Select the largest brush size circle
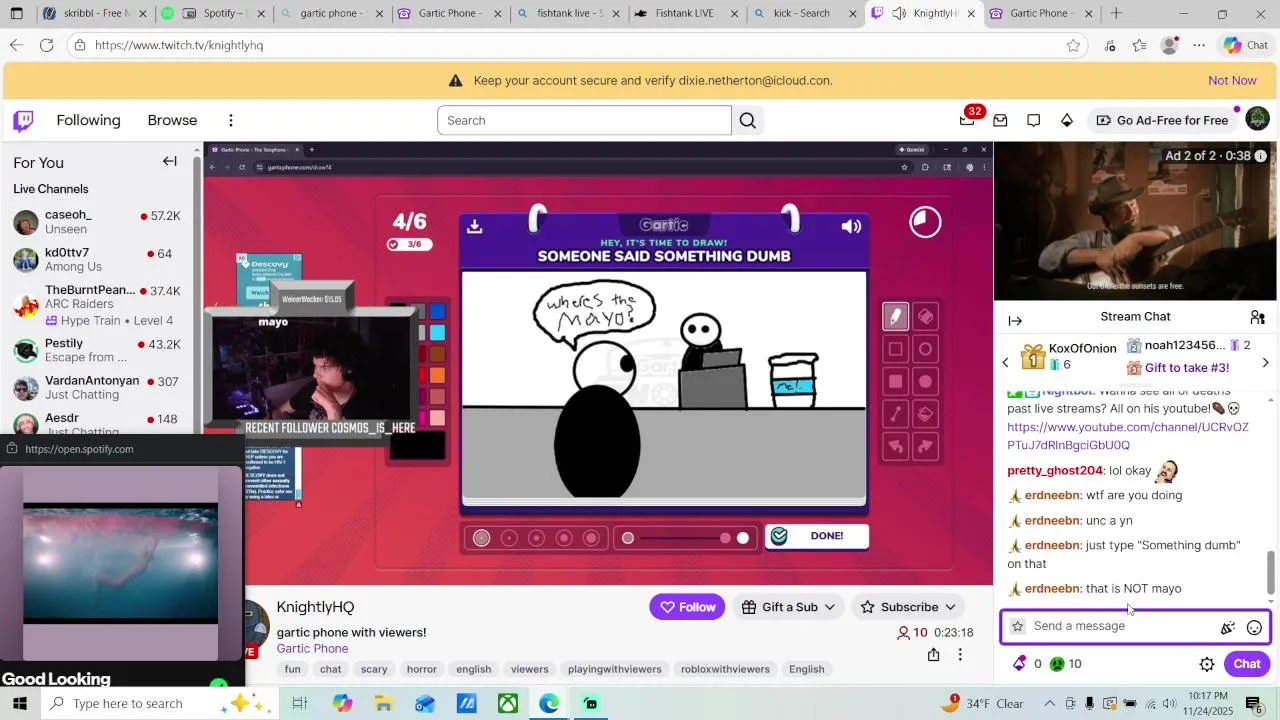 (591, 538)
